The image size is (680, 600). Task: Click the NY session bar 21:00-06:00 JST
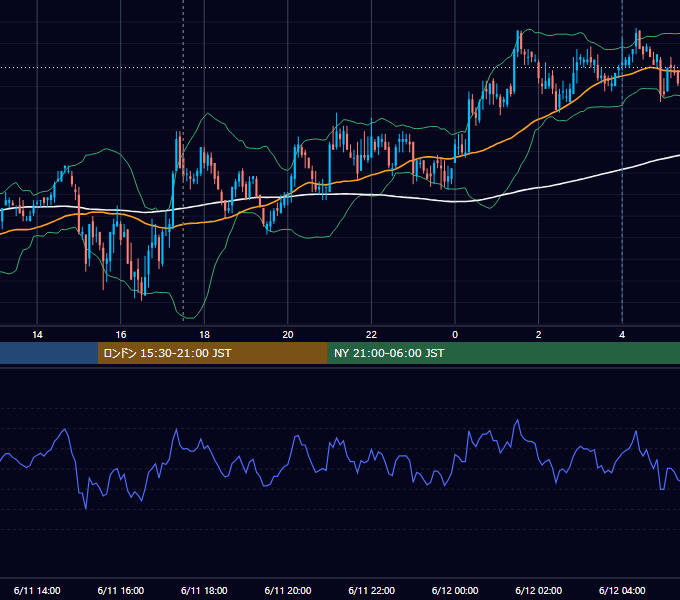click(503, 353)
